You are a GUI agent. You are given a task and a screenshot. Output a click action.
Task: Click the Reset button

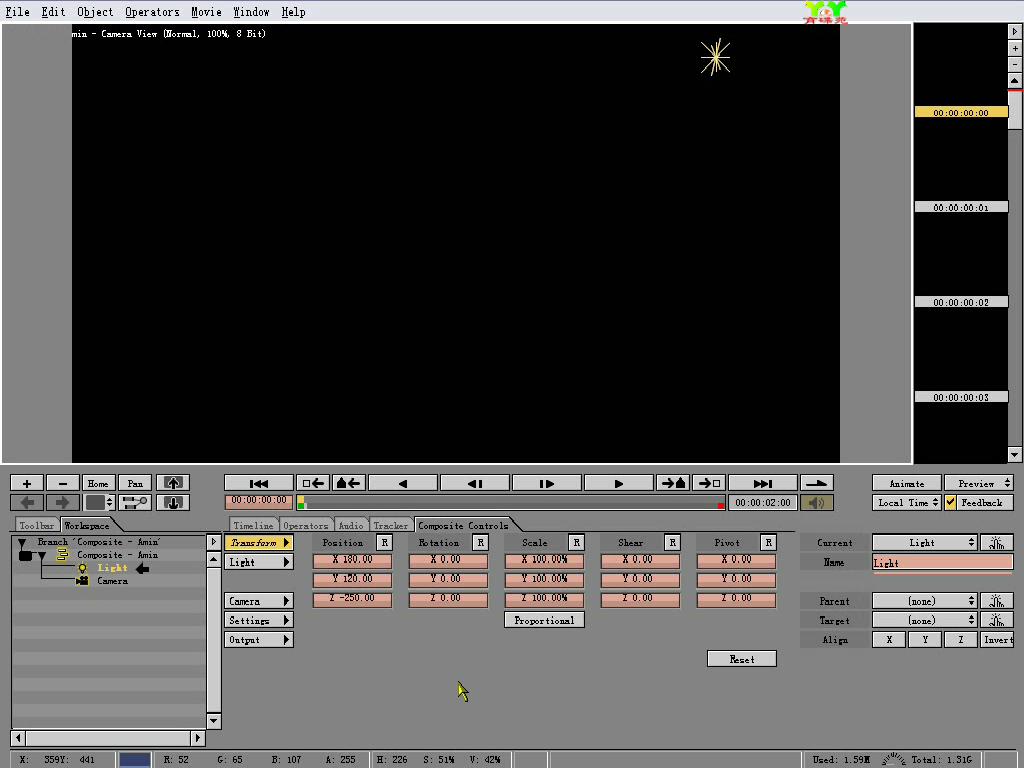point(742,659)
